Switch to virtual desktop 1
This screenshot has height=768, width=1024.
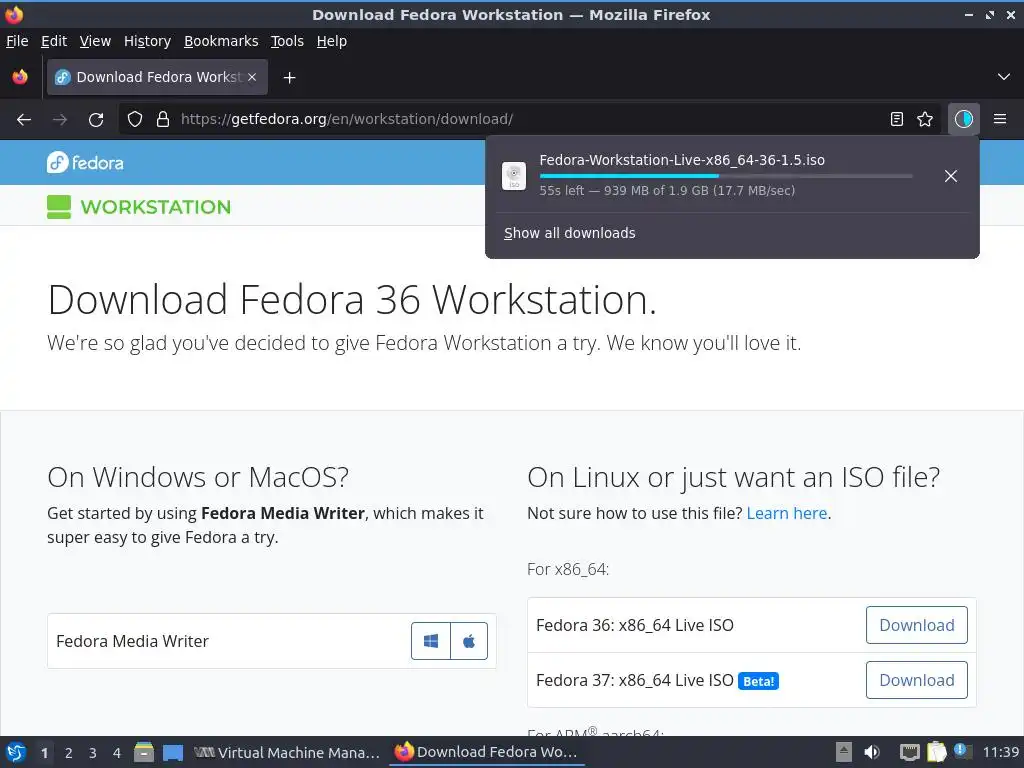pyautogui.click(x=44, y=753)
